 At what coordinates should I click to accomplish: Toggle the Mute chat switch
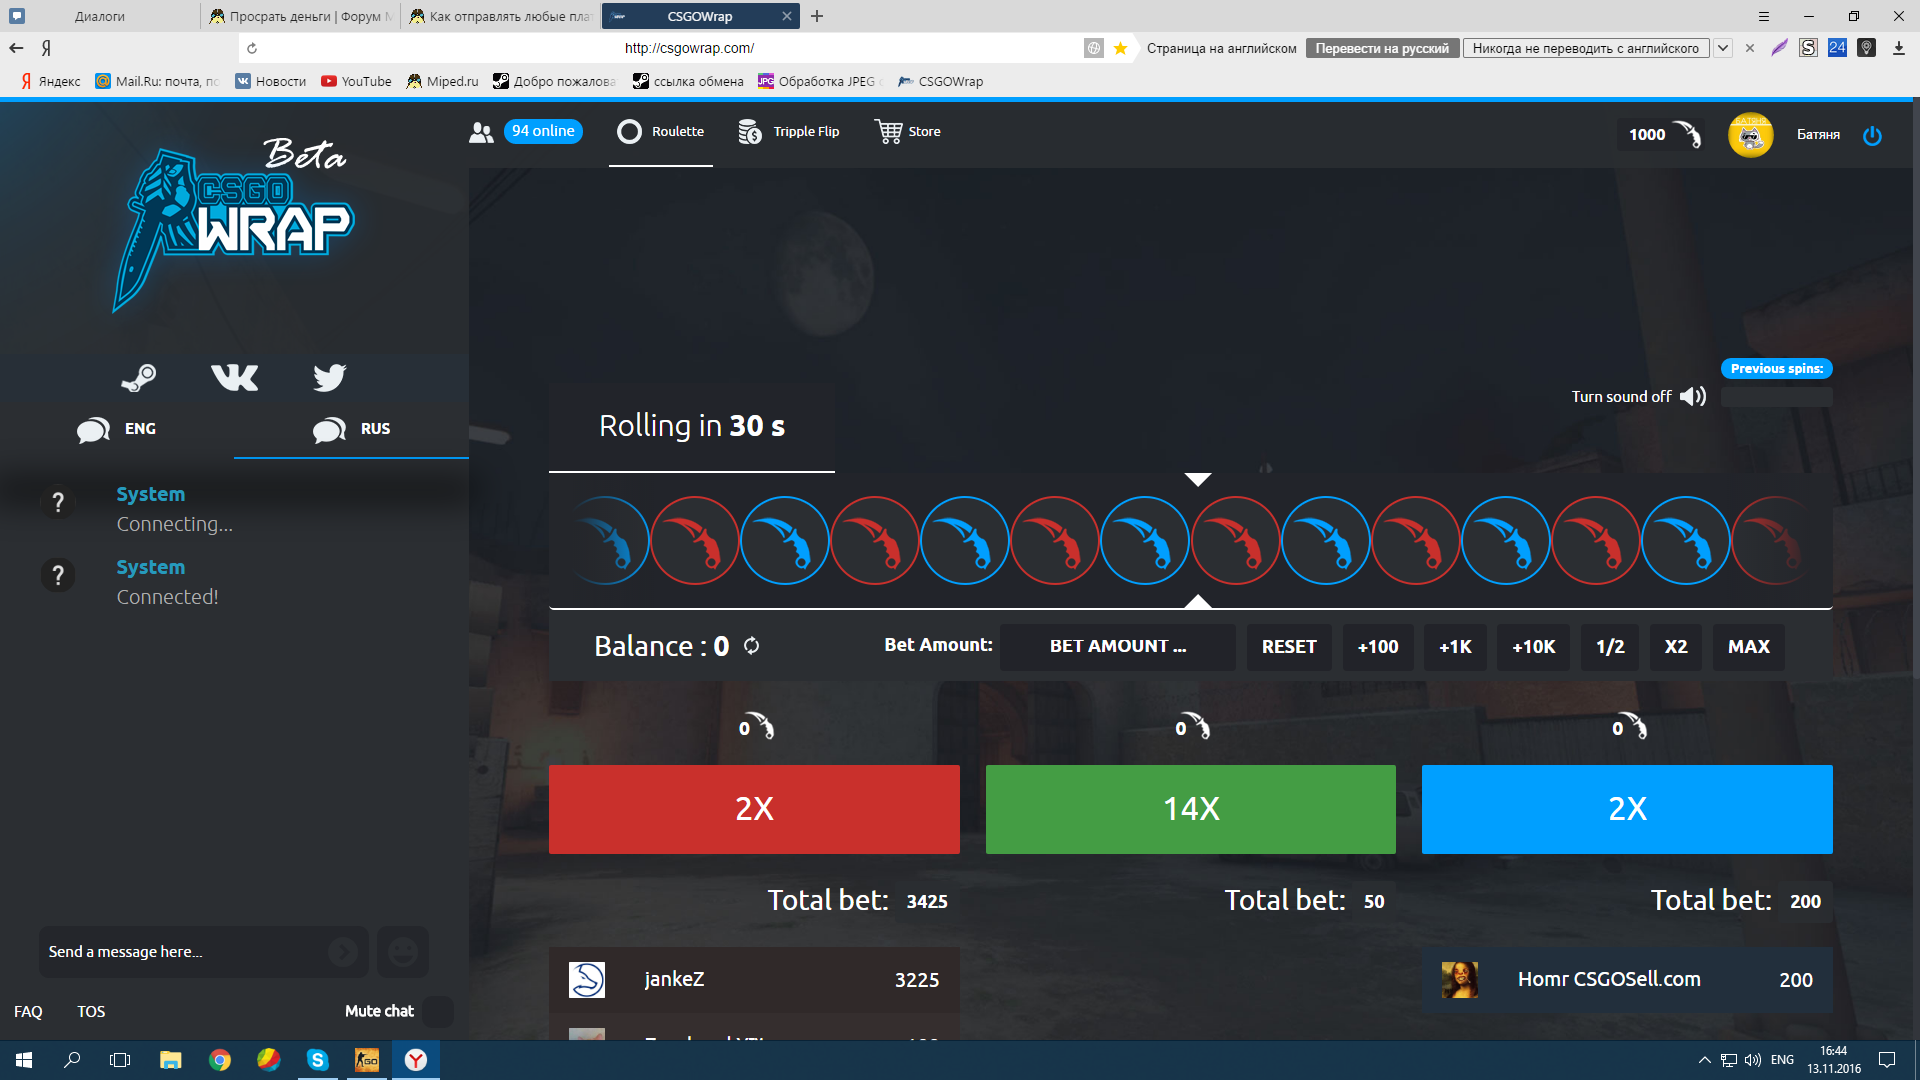pyautogui.click(x=437, y=1011)
